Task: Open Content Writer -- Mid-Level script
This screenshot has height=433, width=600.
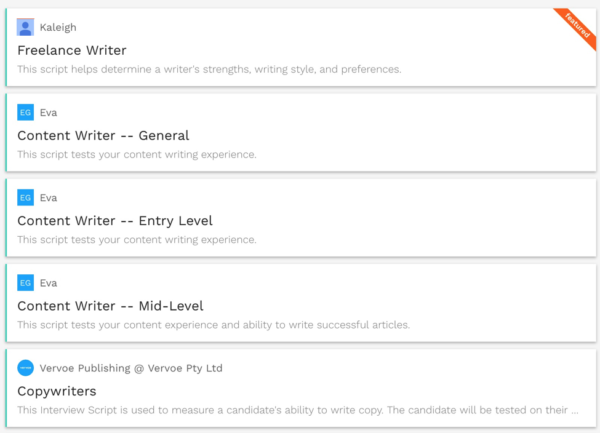Action: 110,306
